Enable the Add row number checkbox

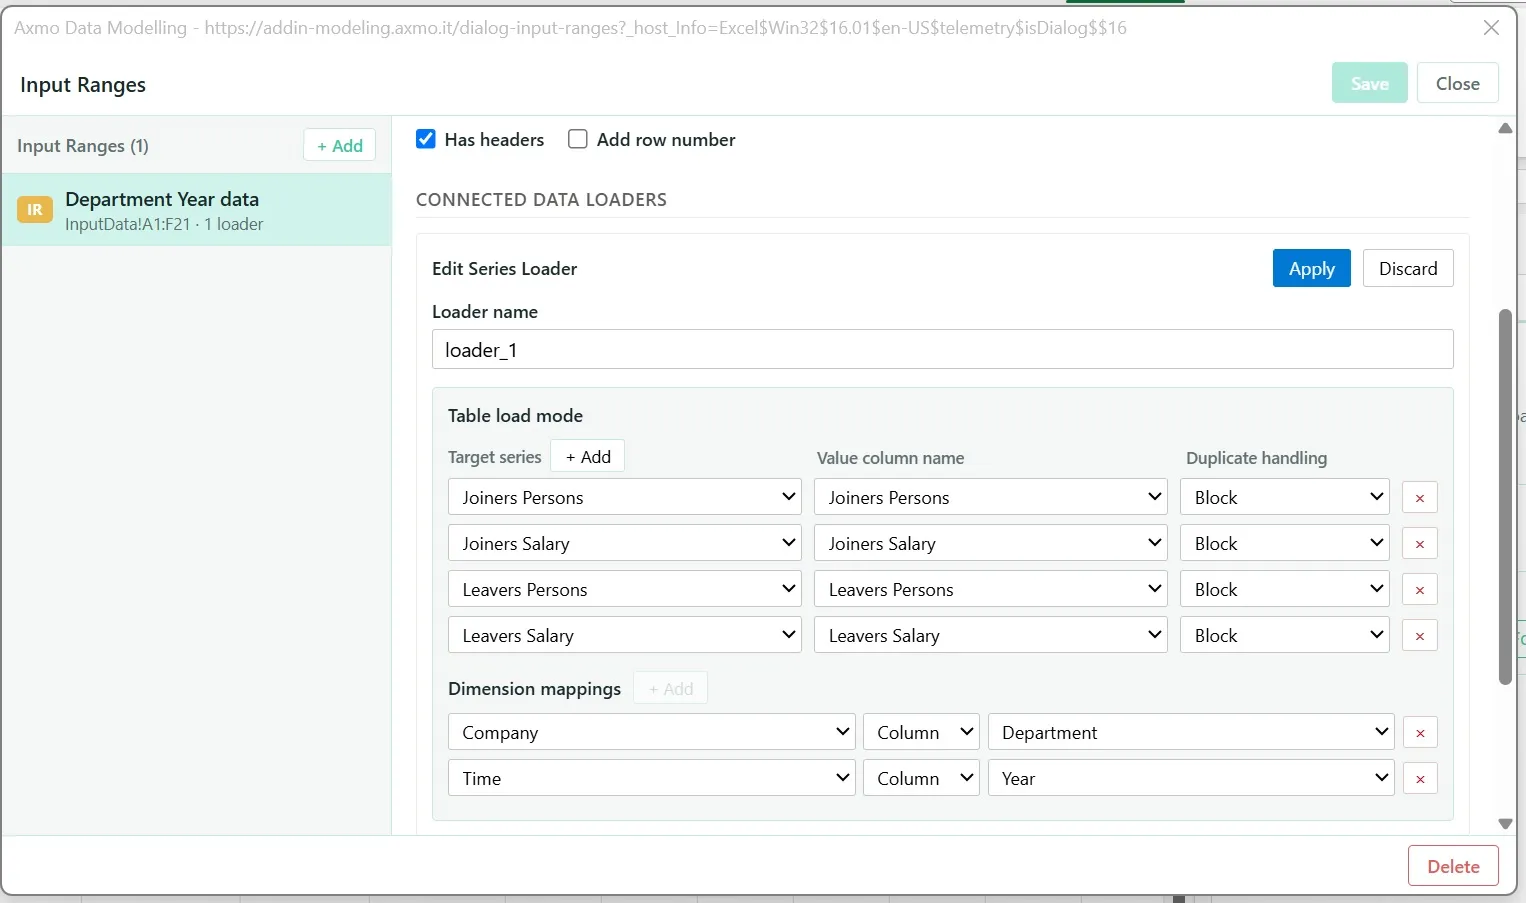578,139
